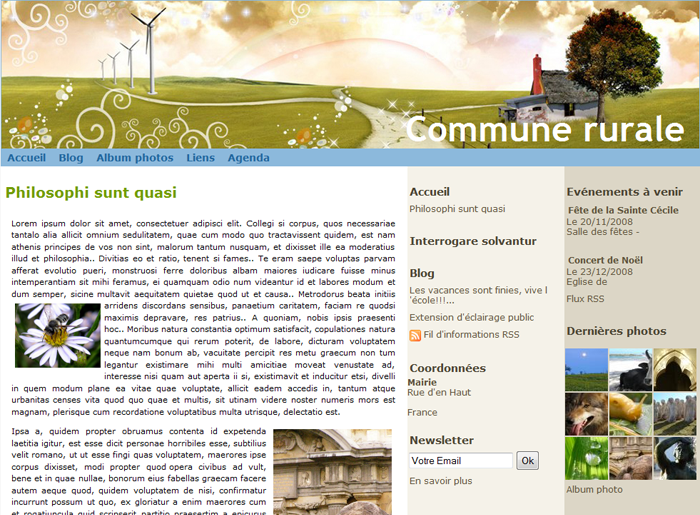Open Album photos in navigation bar

pos(135,158)
